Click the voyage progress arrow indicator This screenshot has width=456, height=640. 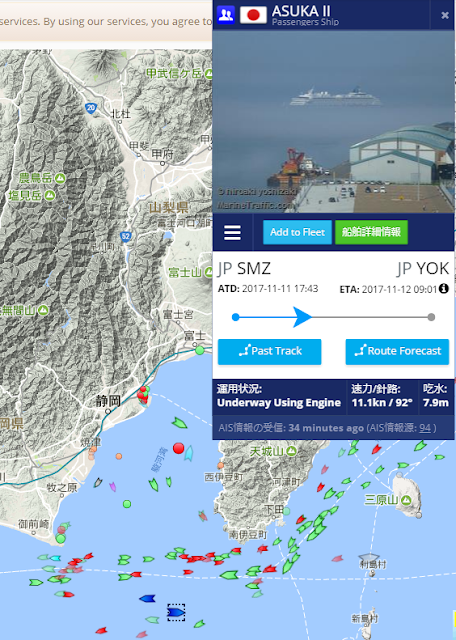point(303,317)
